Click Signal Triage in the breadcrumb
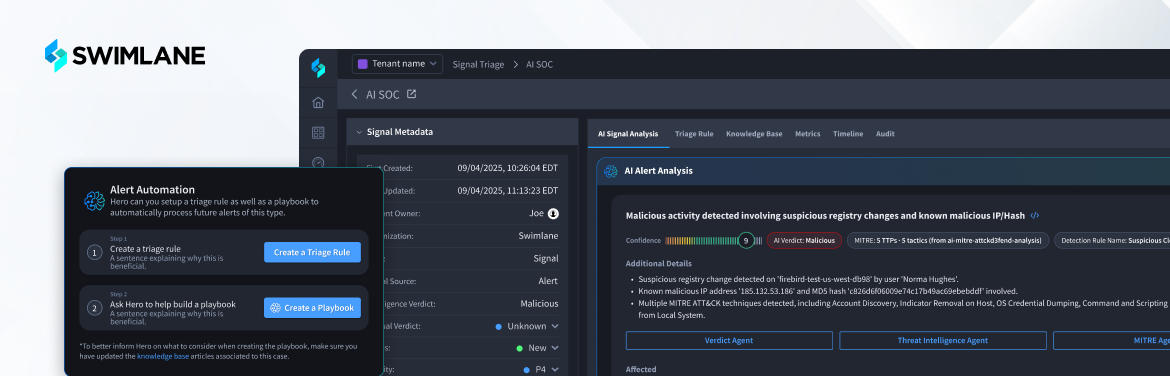 (x=478, y=64)
